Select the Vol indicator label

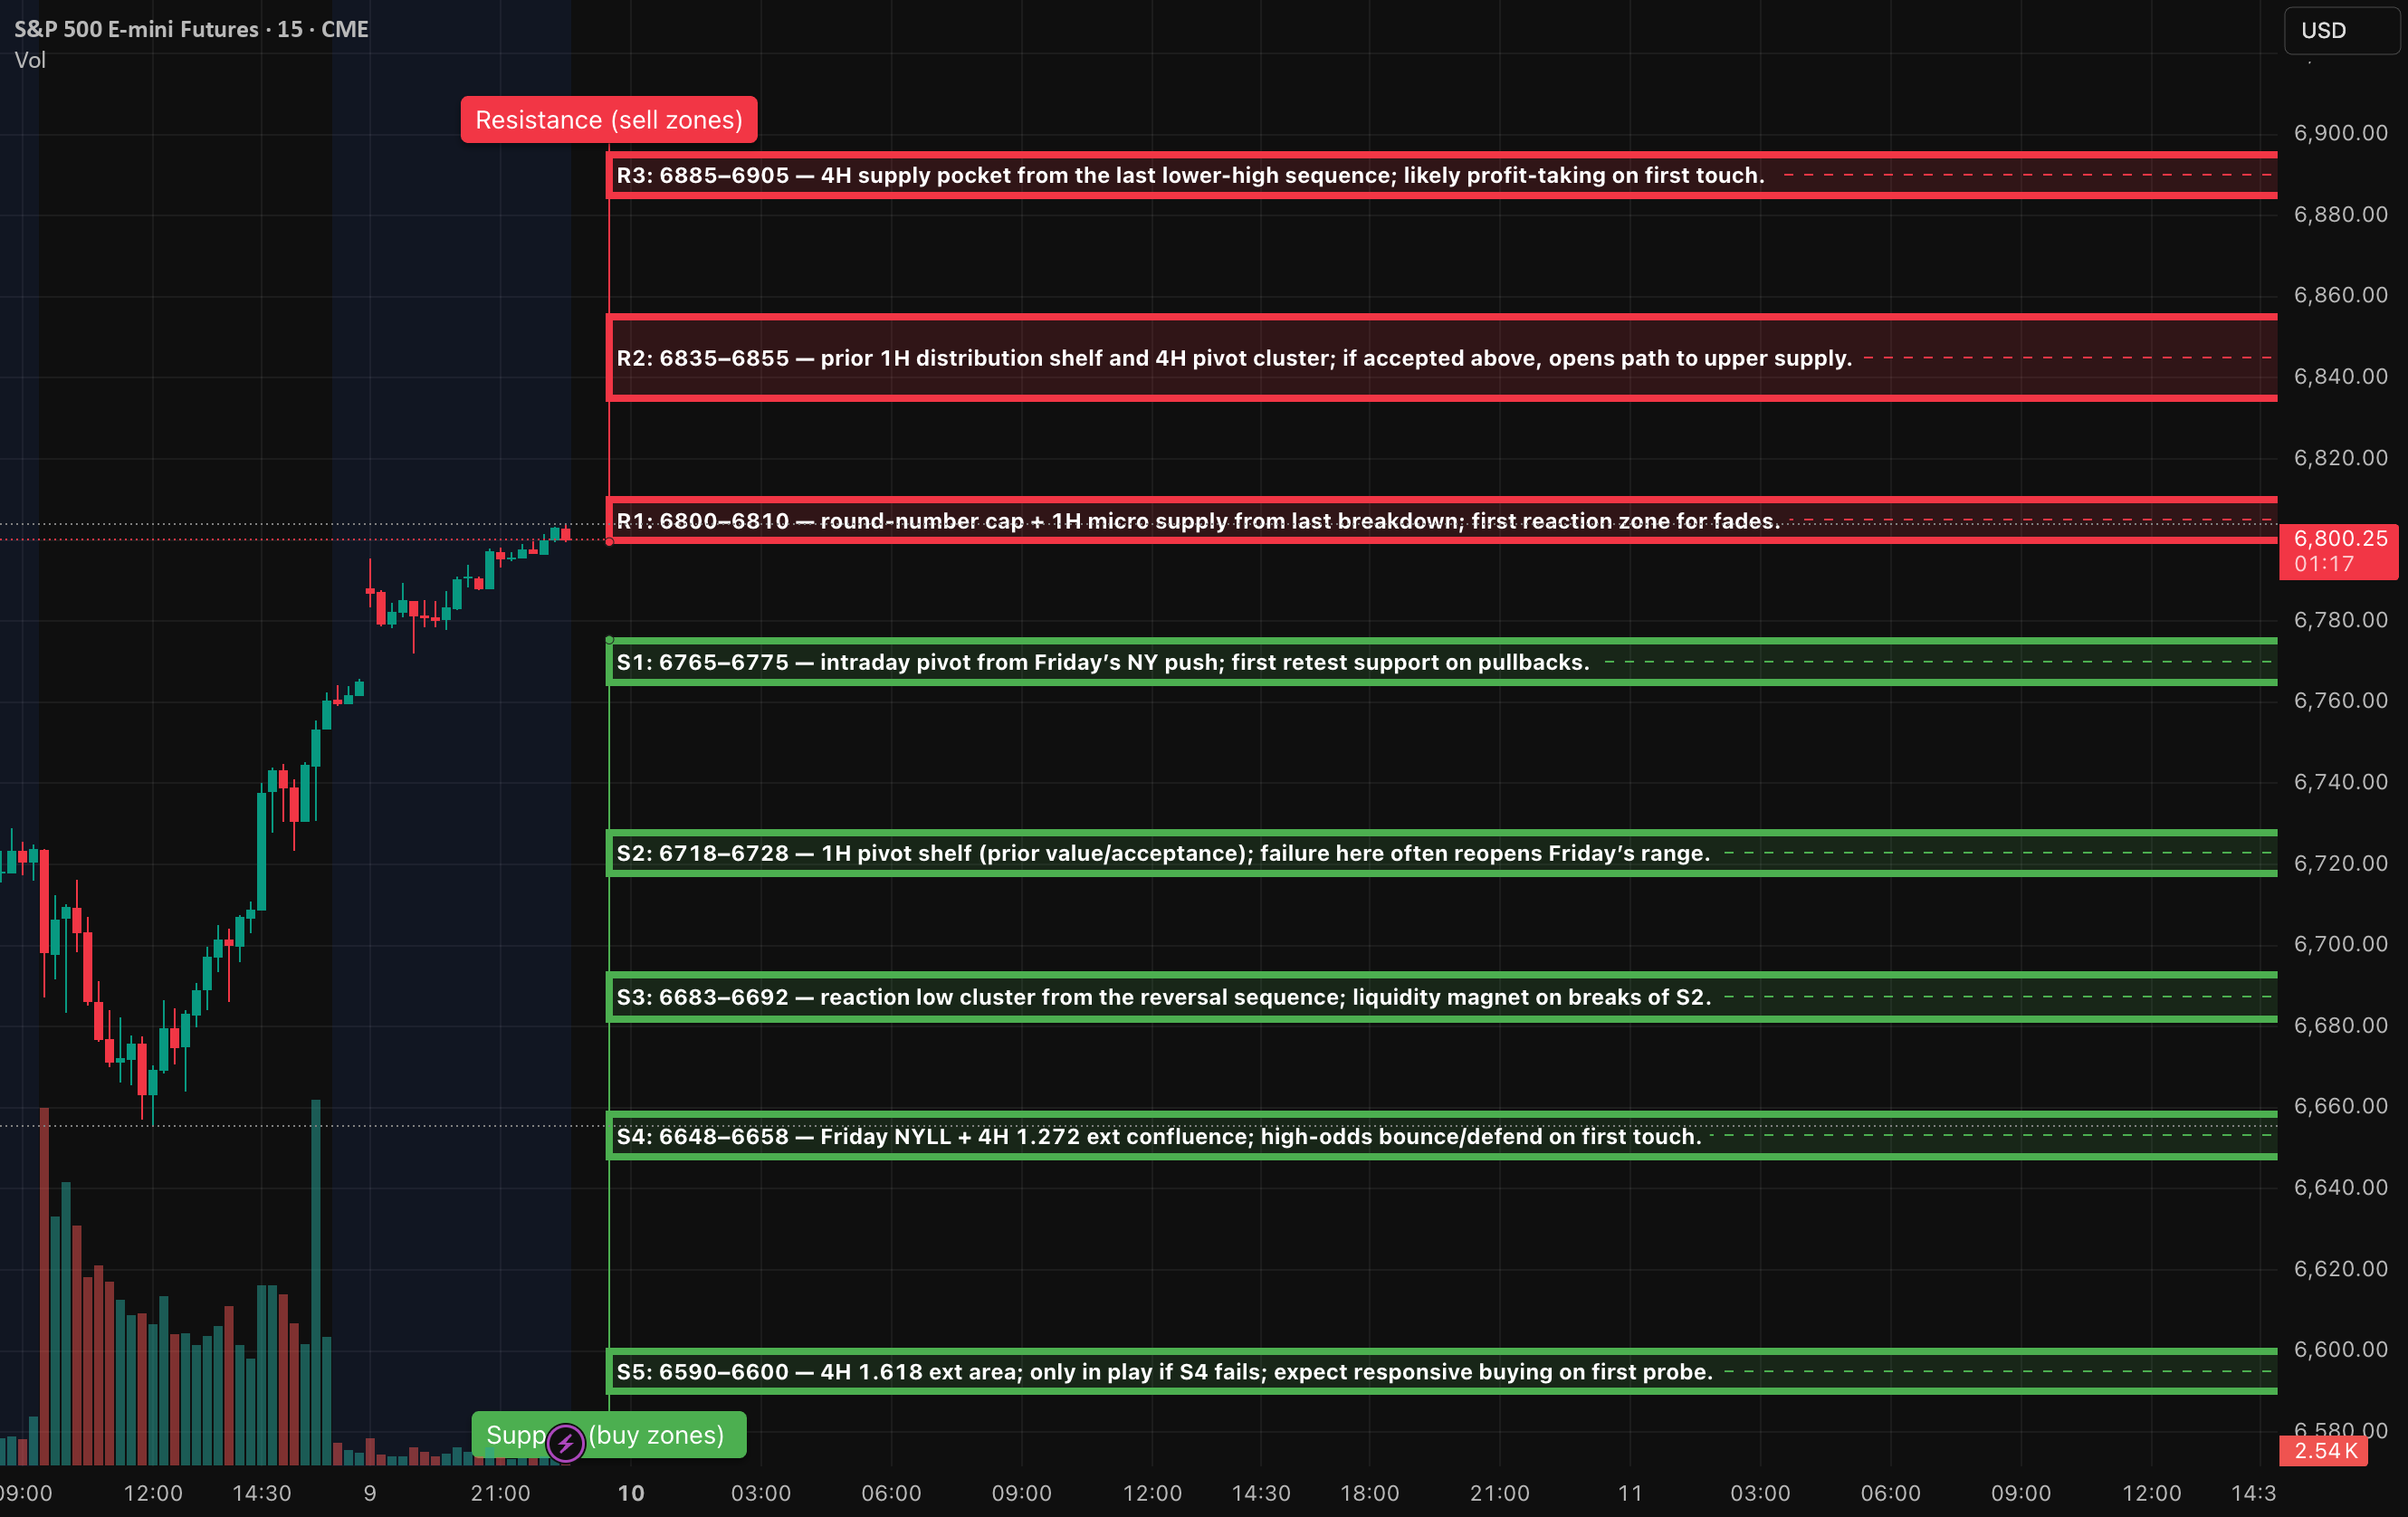(31, 60)
